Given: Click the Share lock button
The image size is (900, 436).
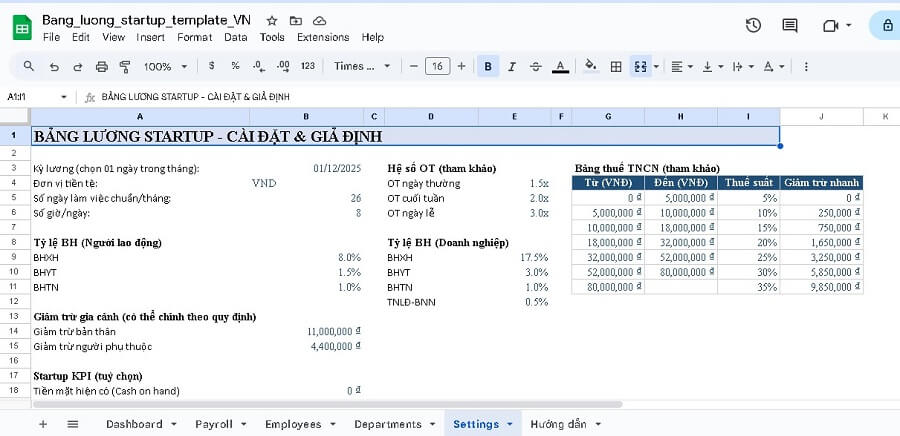Looking at the screenshot, I should point(887,25).
